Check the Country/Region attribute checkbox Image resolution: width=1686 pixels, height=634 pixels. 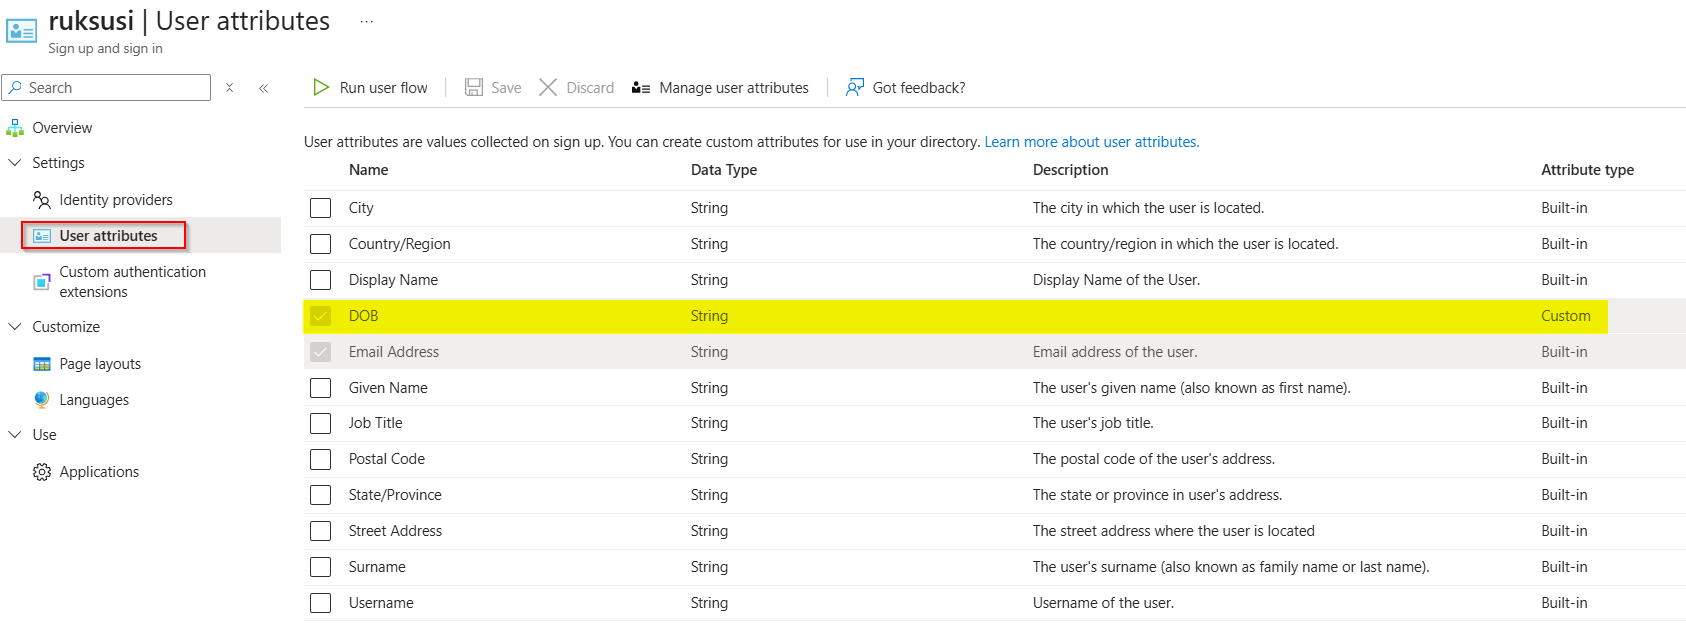pos(320,244)
